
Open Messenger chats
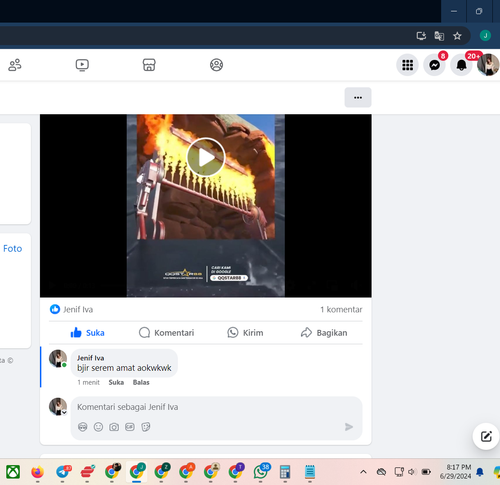click(x=434, y=65)
